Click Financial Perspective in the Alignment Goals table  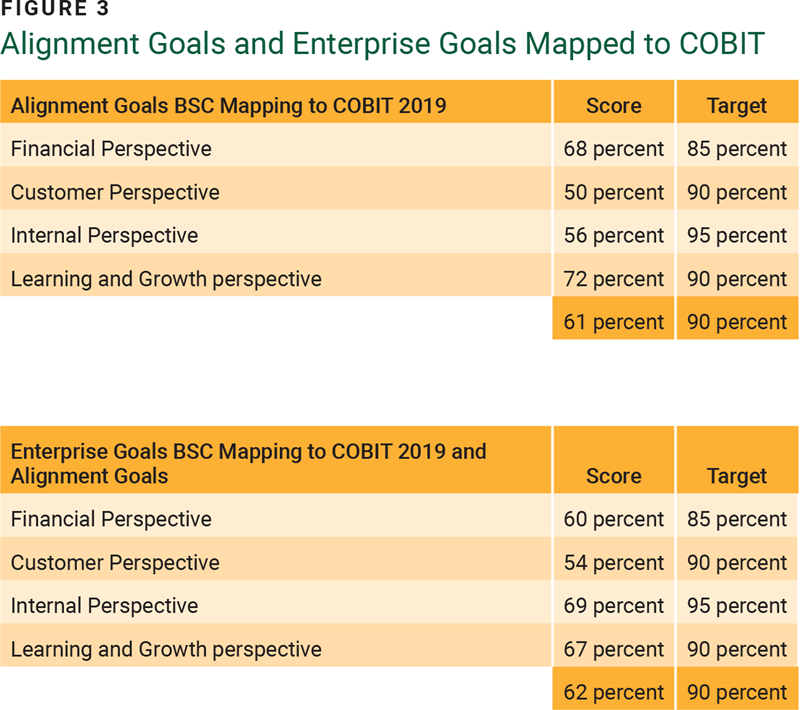[x=111, y=149]
